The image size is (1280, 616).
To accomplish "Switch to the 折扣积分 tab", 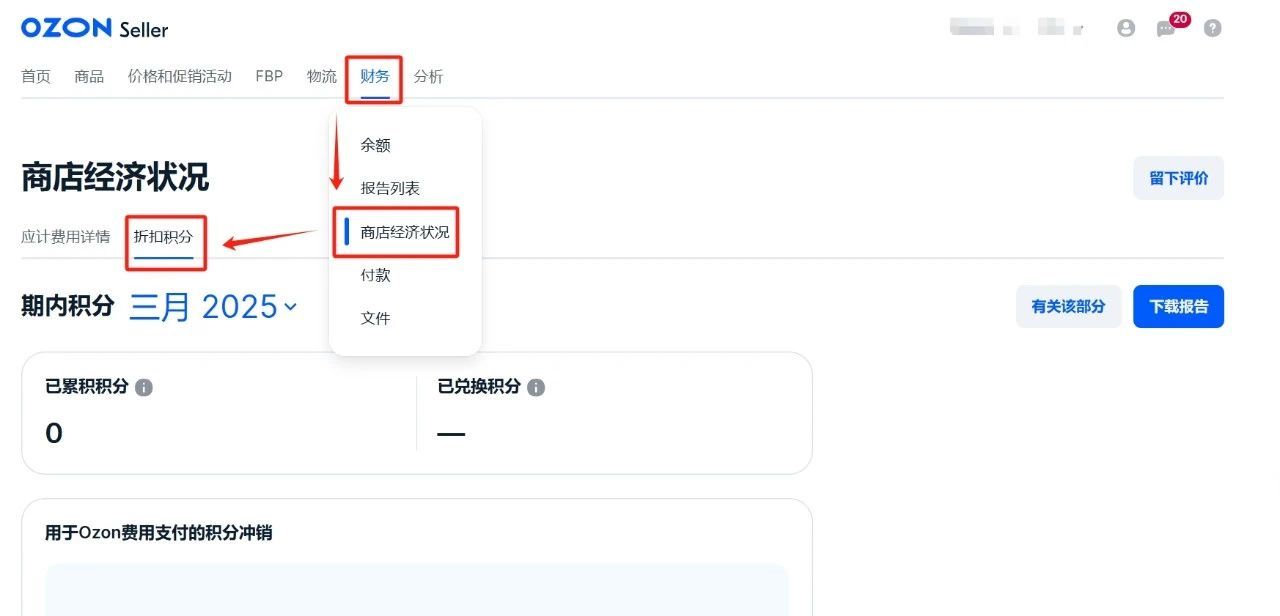I will [164, 237].
